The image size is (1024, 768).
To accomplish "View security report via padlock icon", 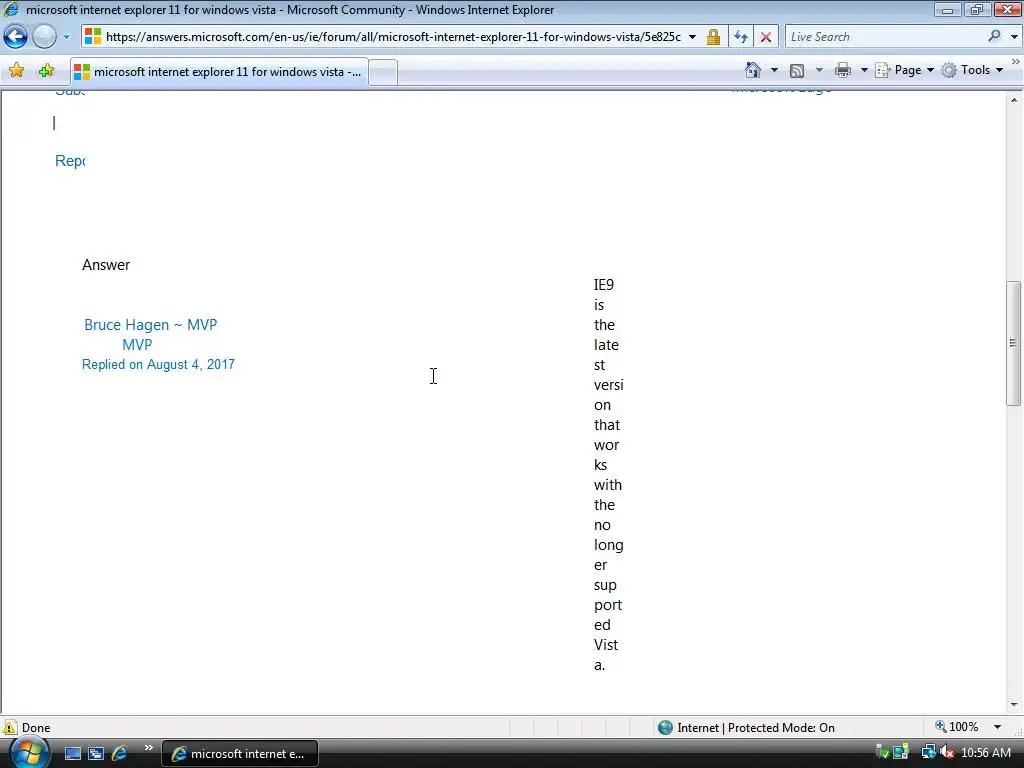I will click(x=713, y=37).
